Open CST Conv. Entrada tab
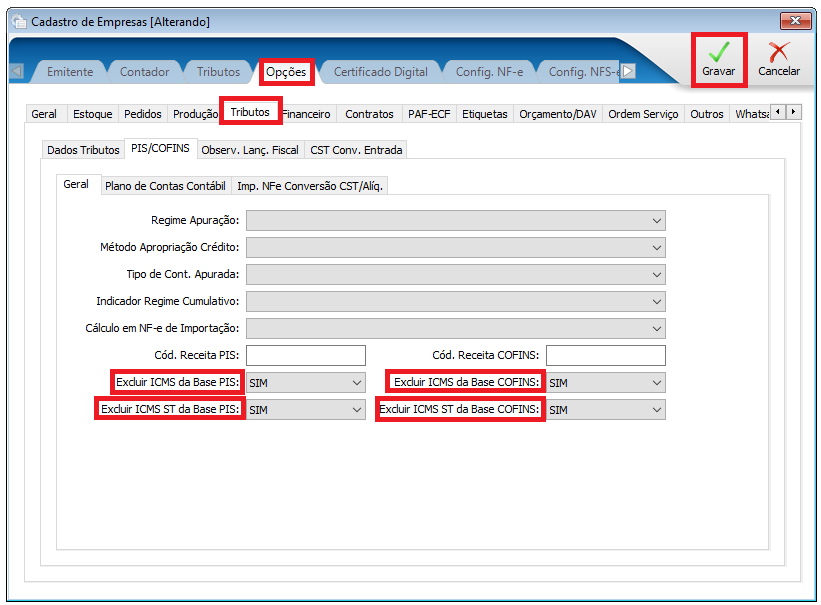The image size is (821, 605). (356, 150)
